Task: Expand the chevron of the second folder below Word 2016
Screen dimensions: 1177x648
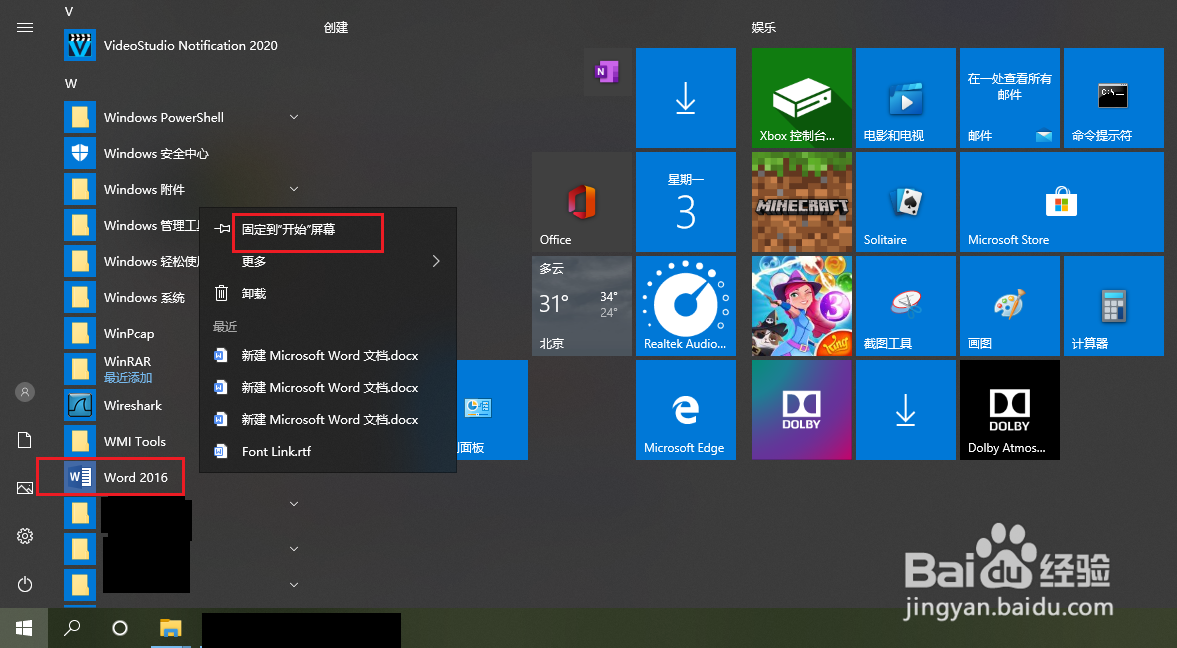Action: 294,549
